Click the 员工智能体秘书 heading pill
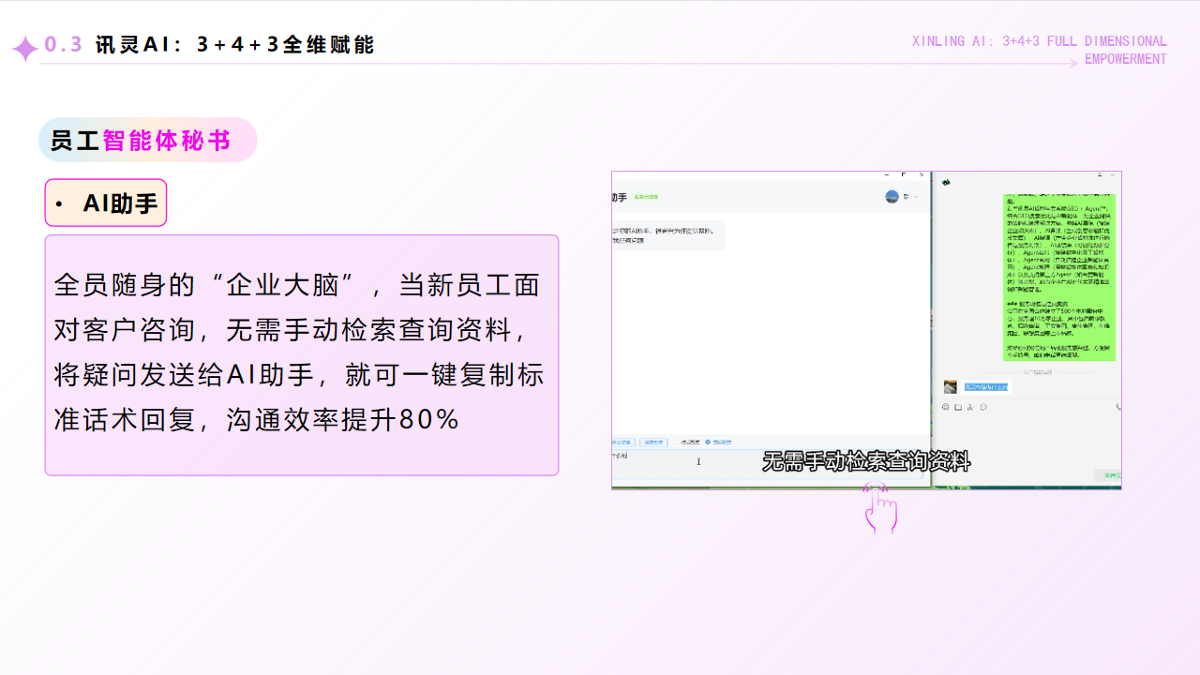This screenshot has height=675, width=1200. click(147, 140)
